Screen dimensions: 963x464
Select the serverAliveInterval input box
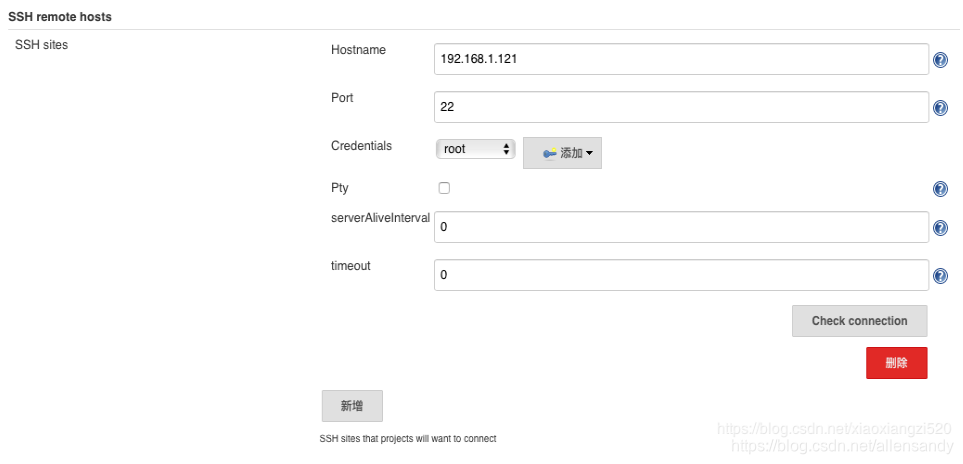click(x=681, y=227)
